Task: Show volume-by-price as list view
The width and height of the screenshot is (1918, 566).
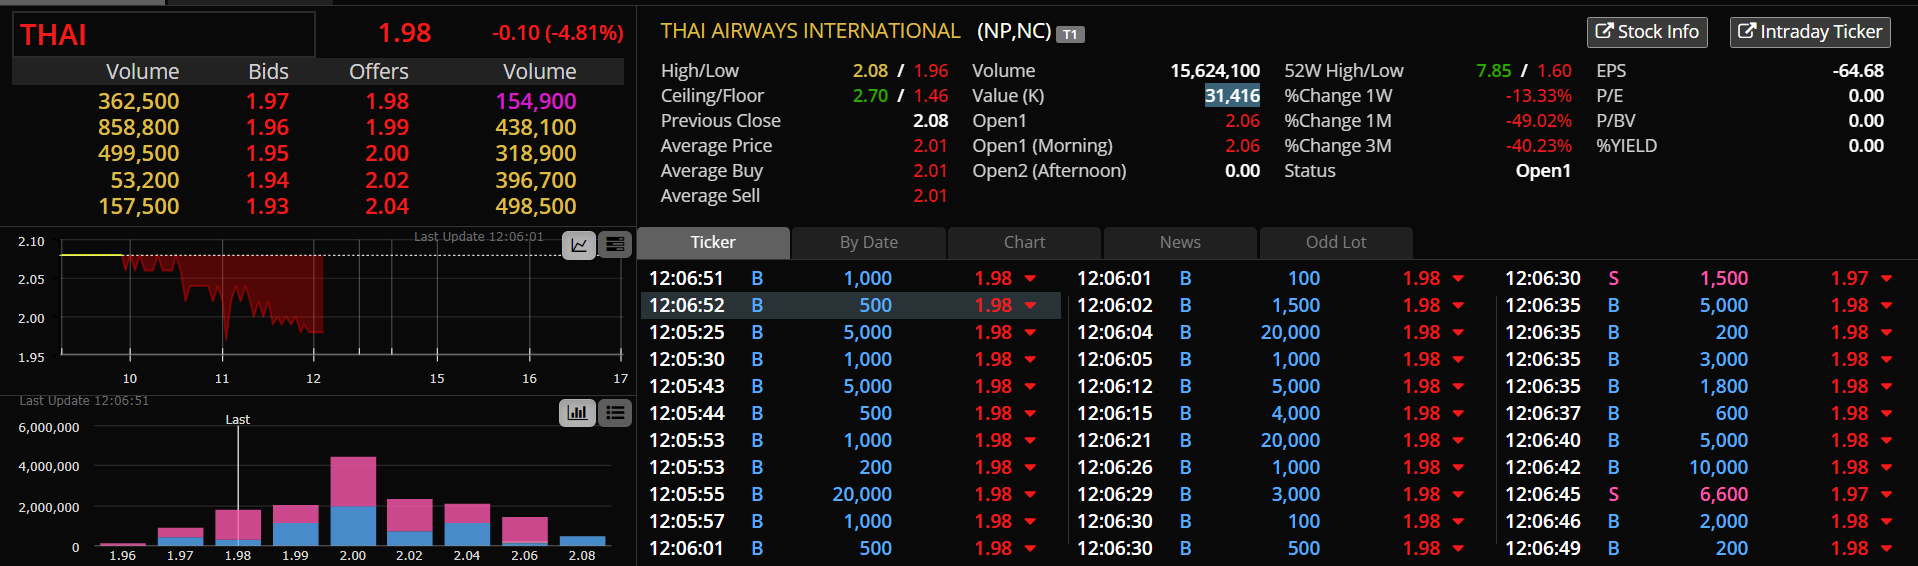Action: pos(615,413)
